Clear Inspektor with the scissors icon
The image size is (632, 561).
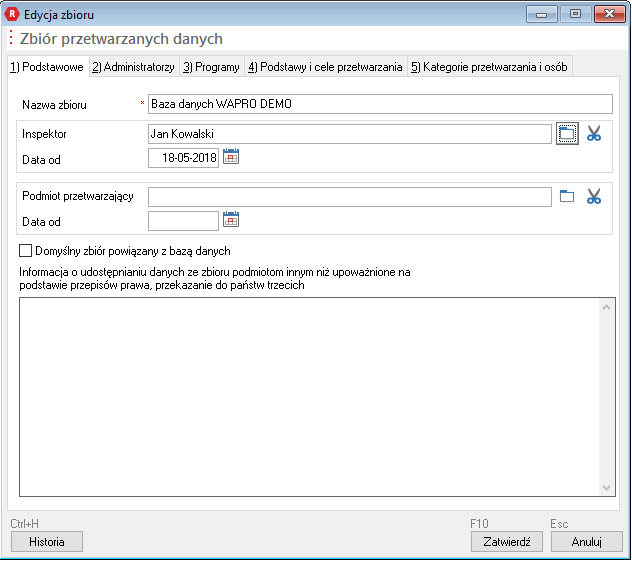pos(594,133)
